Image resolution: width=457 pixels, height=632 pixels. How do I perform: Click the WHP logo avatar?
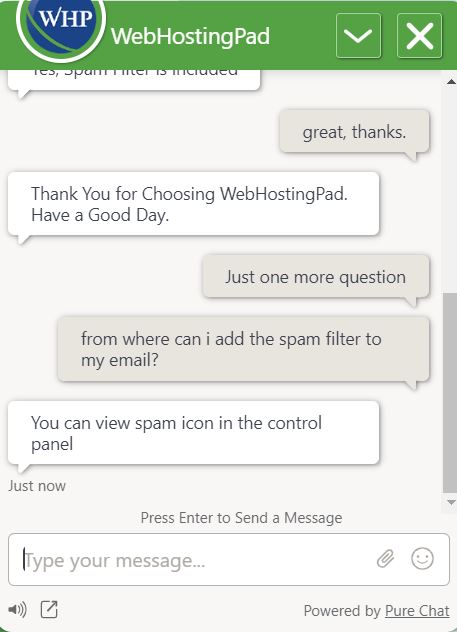pyautogui.click(x=60, y=26)
